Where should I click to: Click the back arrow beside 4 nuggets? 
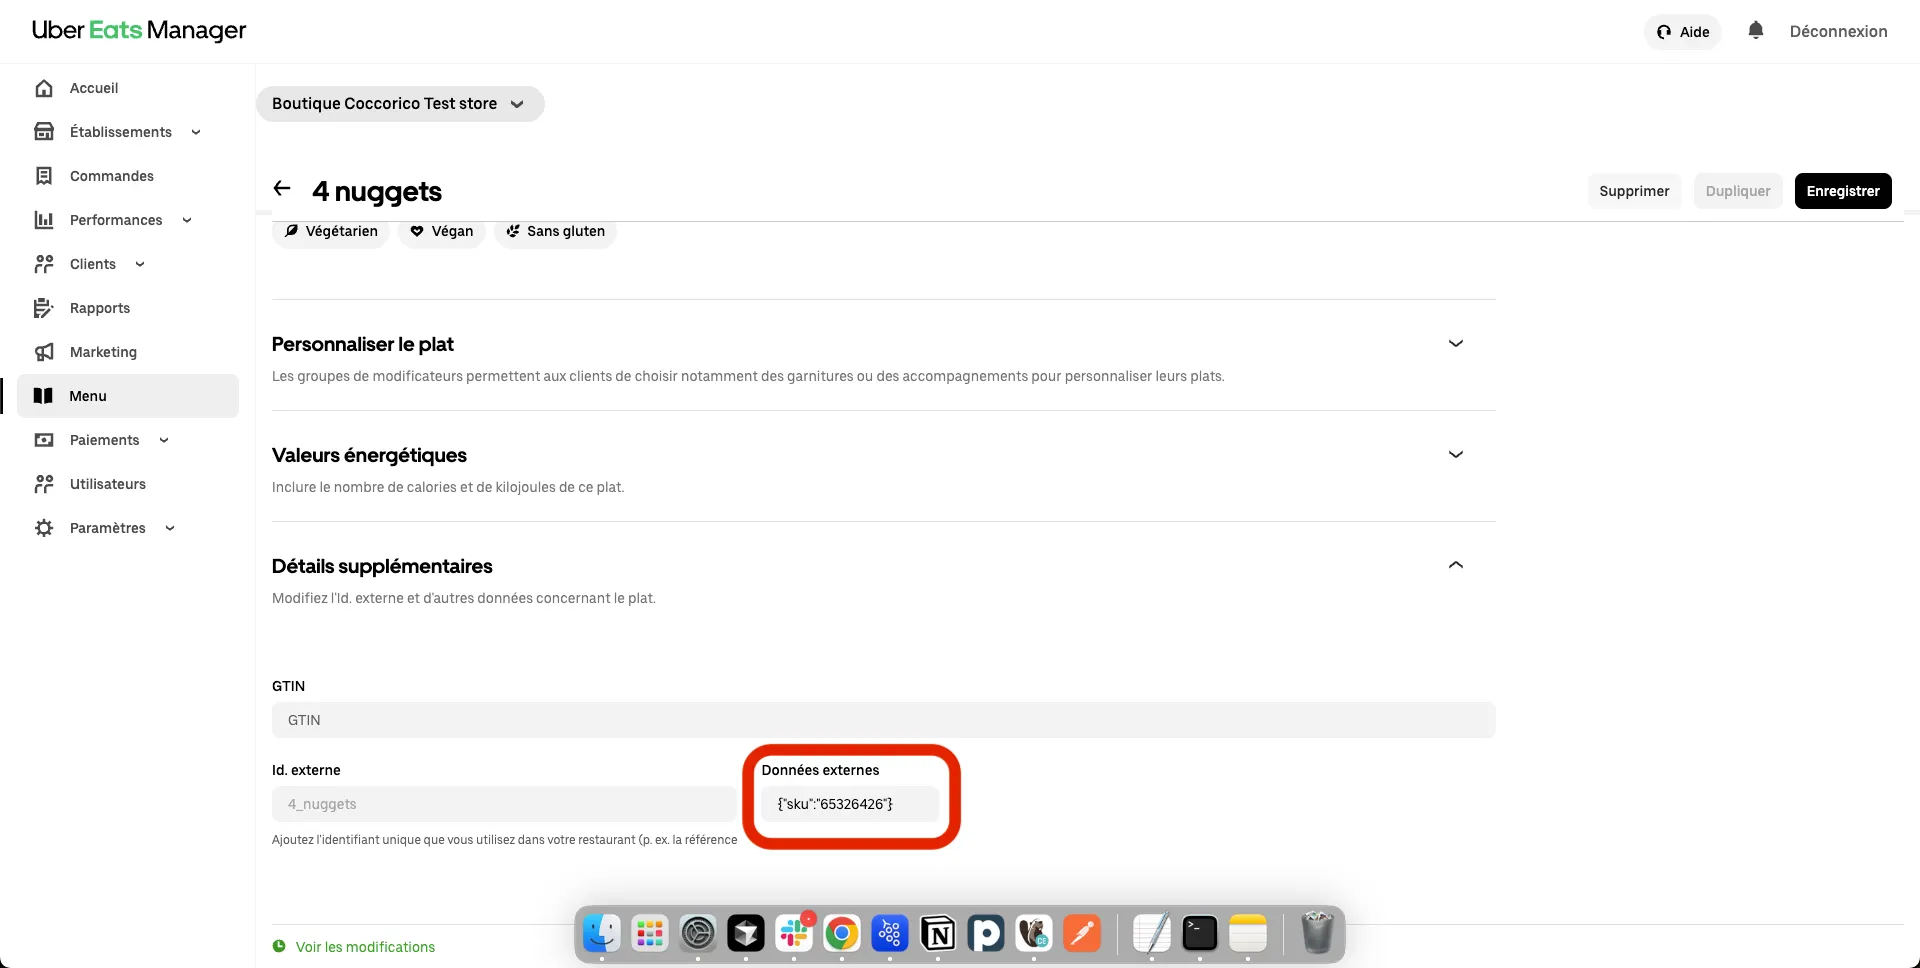[x=282, y=189]
